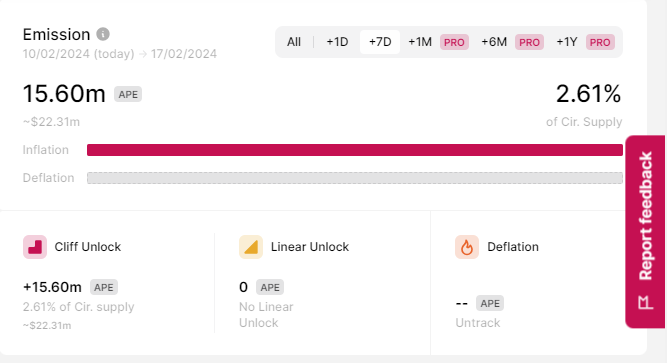Click the PRO badge beside +6M
Image resolution: width=667 pixels, height=363 pixels.
click(x=529, y=42)
